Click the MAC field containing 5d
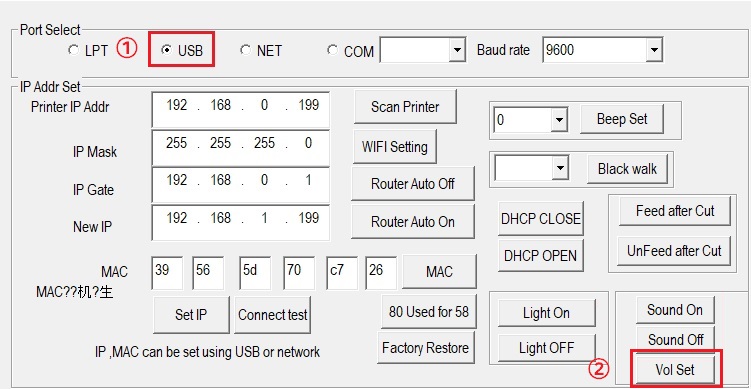751x389 pixels. [255, 273]
